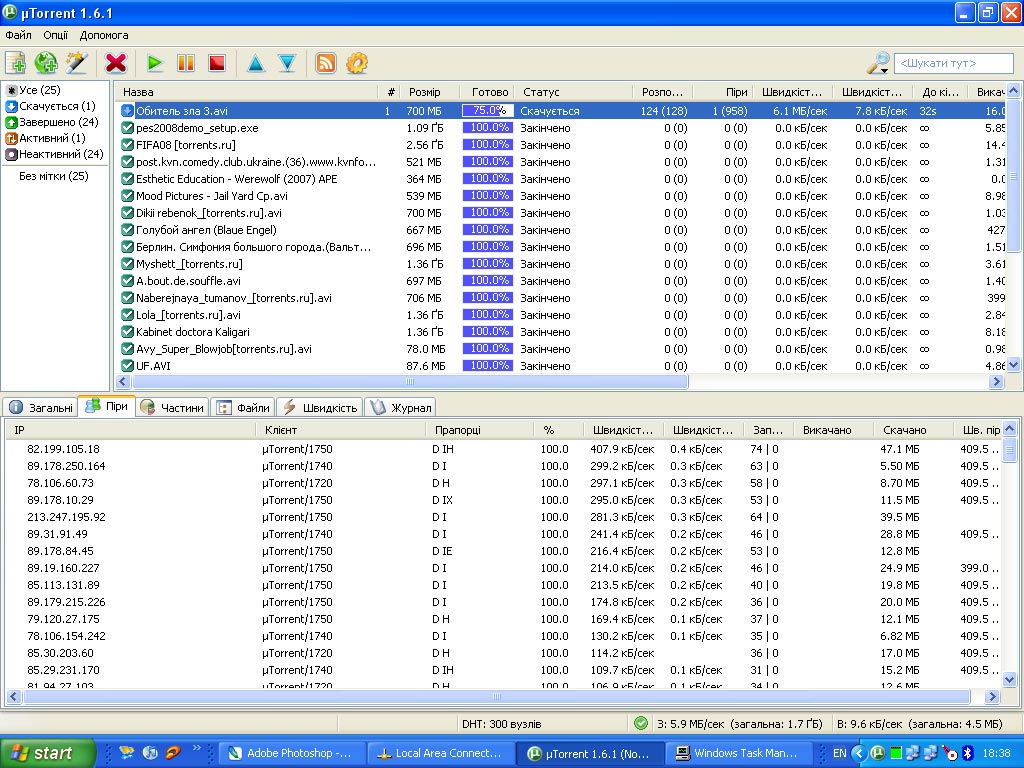Viewport: 1024px width, 768px height.
Task: Stop the torrent with red square icon
Action: pos(216,63)
